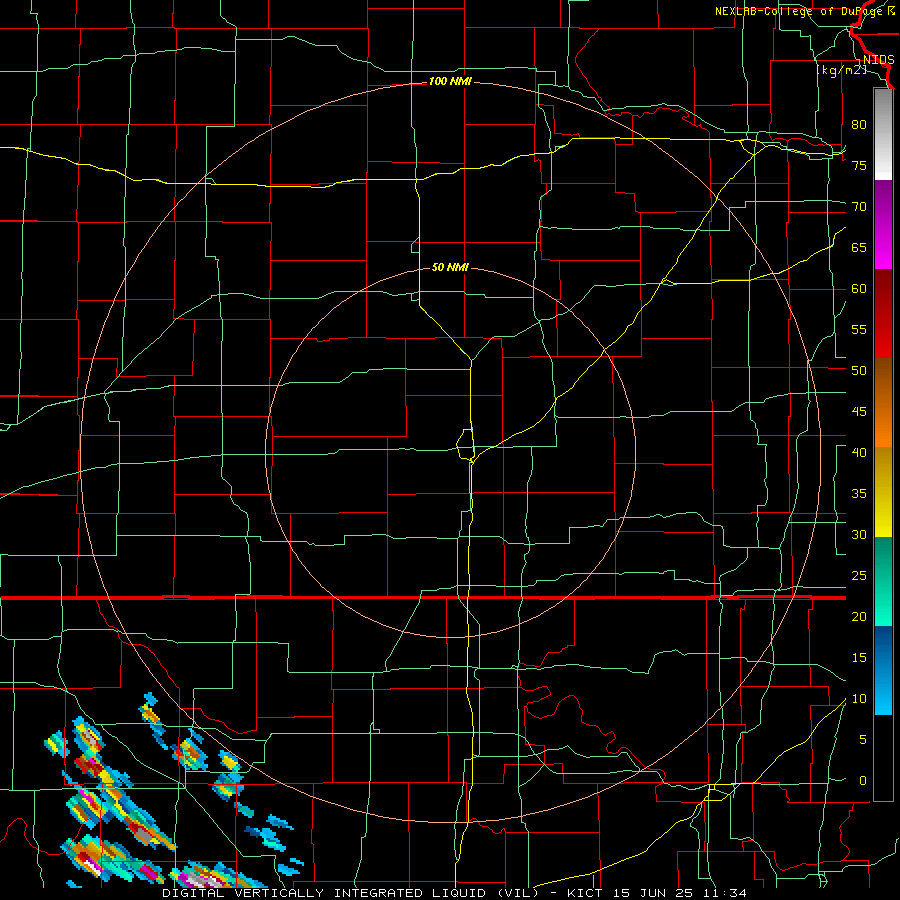
Task: Click the 35 value on the scale
Action: tap(859, 494)
